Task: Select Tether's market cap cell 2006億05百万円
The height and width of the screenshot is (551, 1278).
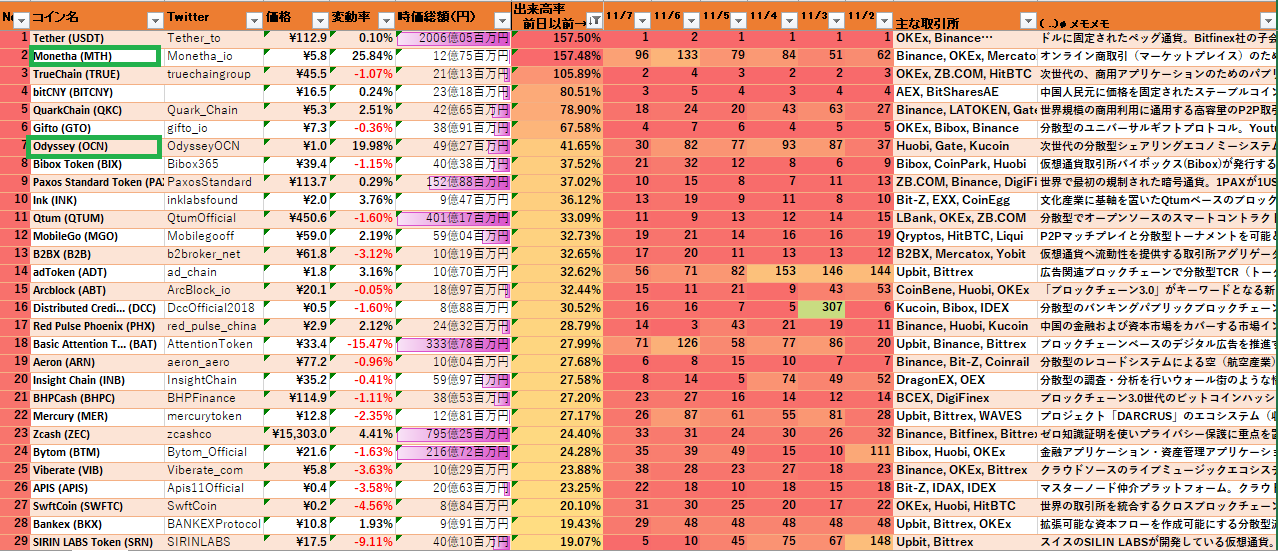Action: point(454,38)
